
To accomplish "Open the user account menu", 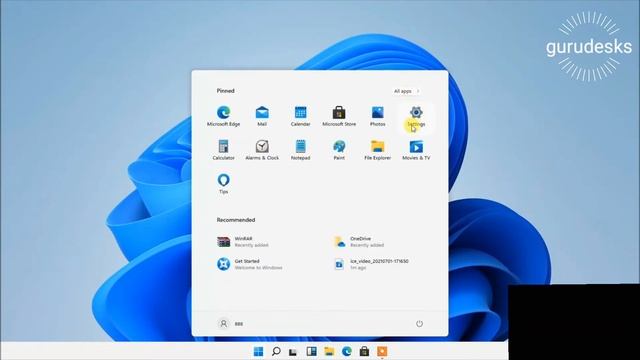I will (231, 324).
